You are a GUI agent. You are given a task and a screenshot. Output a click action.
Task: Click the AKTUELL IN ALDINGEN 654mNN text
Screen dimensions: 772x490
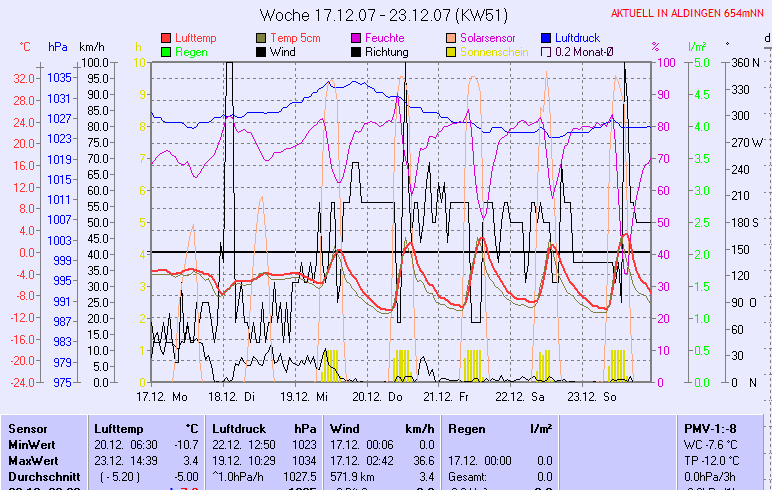point(689,12)
